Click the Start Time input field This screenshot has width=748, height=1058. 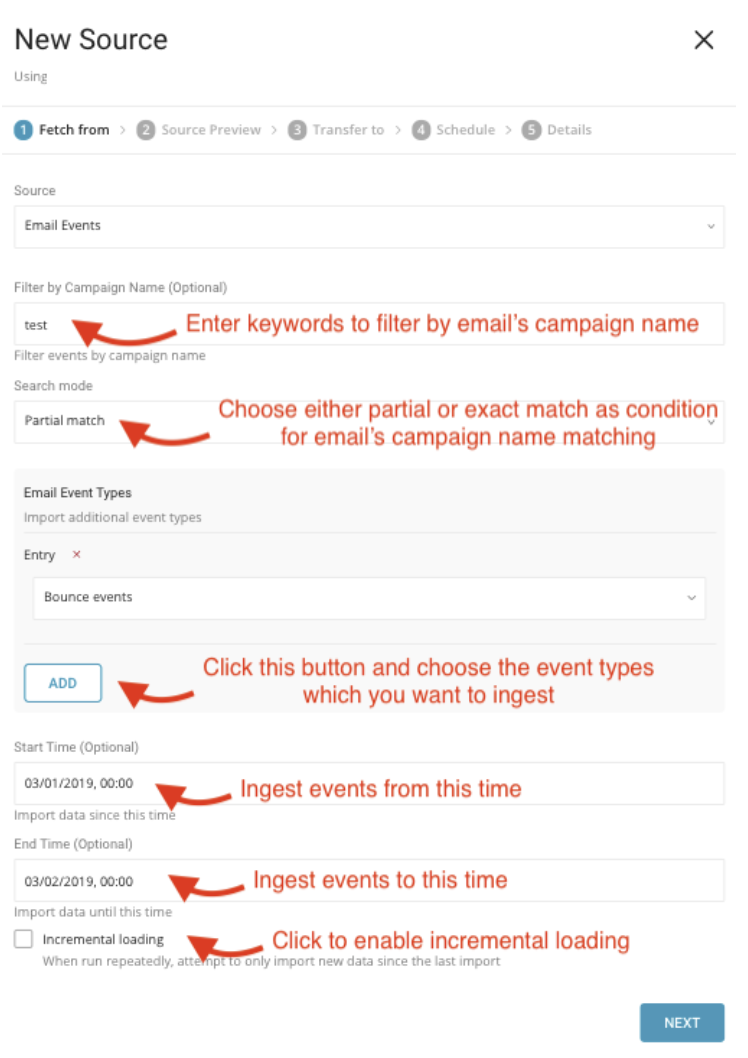point(369,784)
